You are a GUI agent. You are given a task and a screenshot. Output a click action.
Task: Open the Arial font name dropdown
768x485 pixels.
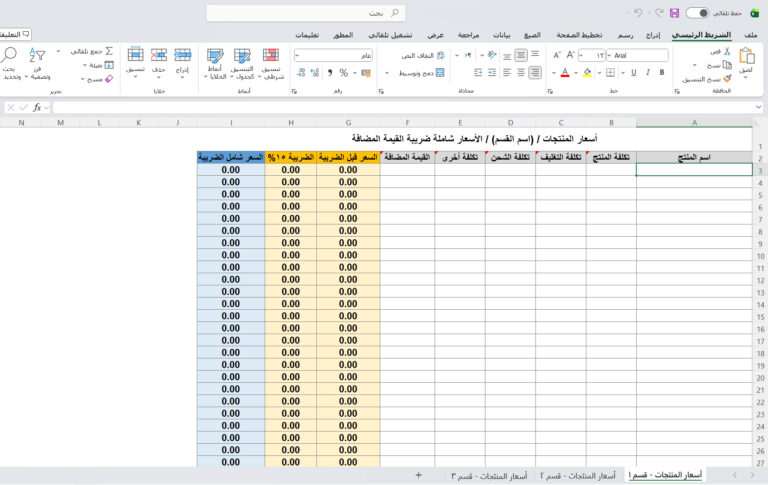610,55
